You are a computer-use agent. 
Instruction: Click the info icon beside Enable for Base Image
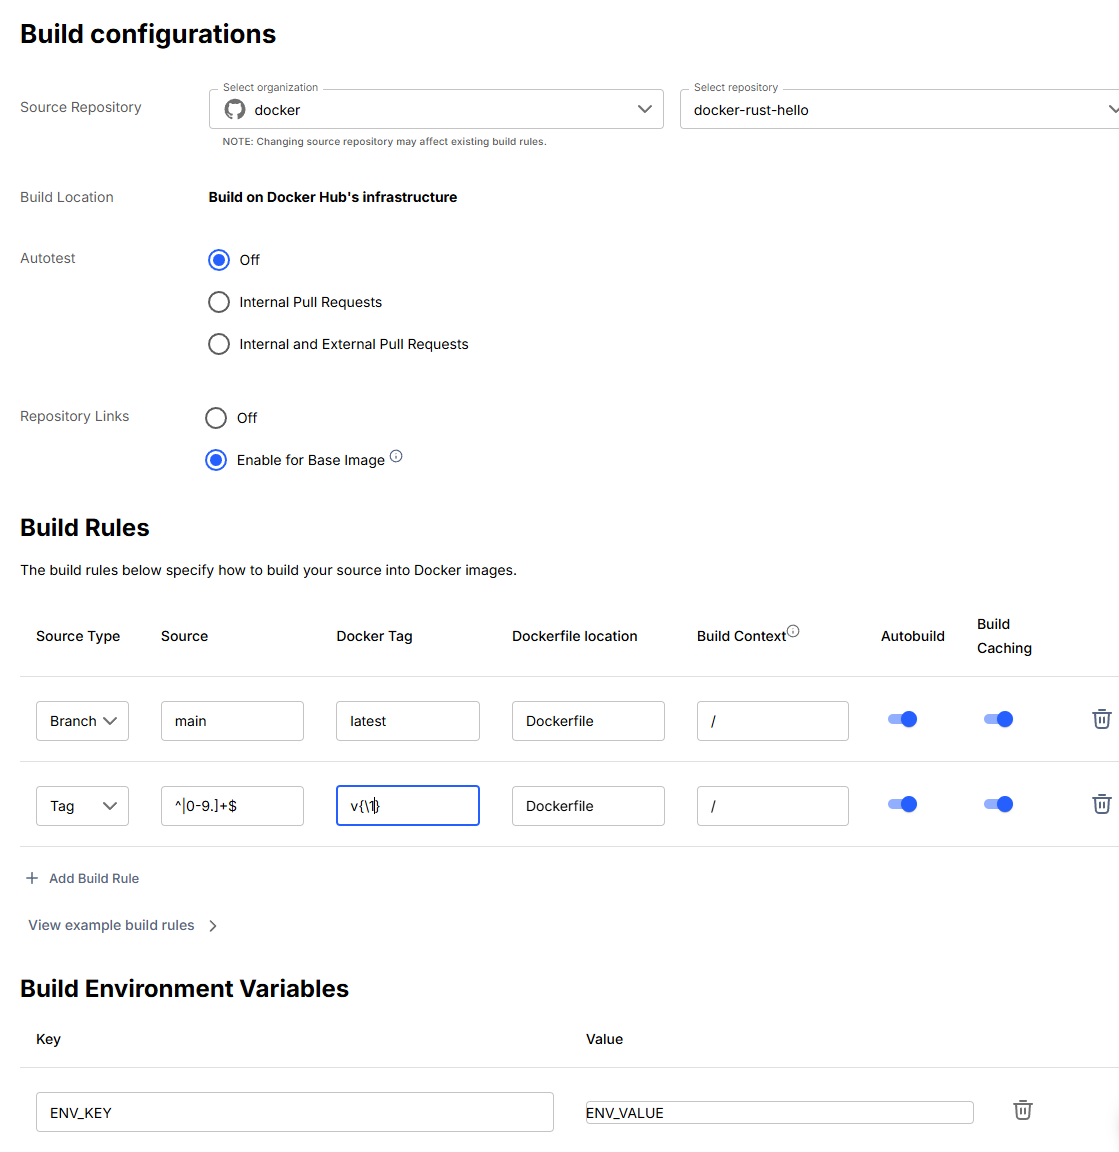(396, 455)
